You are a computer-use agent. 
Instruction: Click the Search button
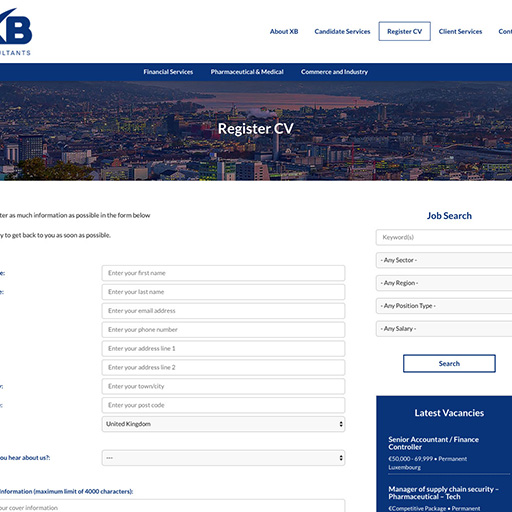pos(449,363)
